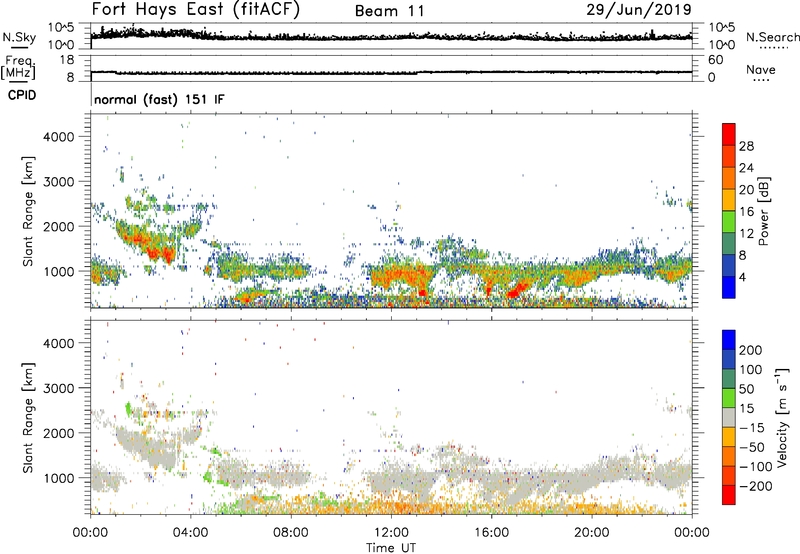Click the 'Time UT' axis title
This screenshot has height=554, width=800.
click(x=391, y=547)
